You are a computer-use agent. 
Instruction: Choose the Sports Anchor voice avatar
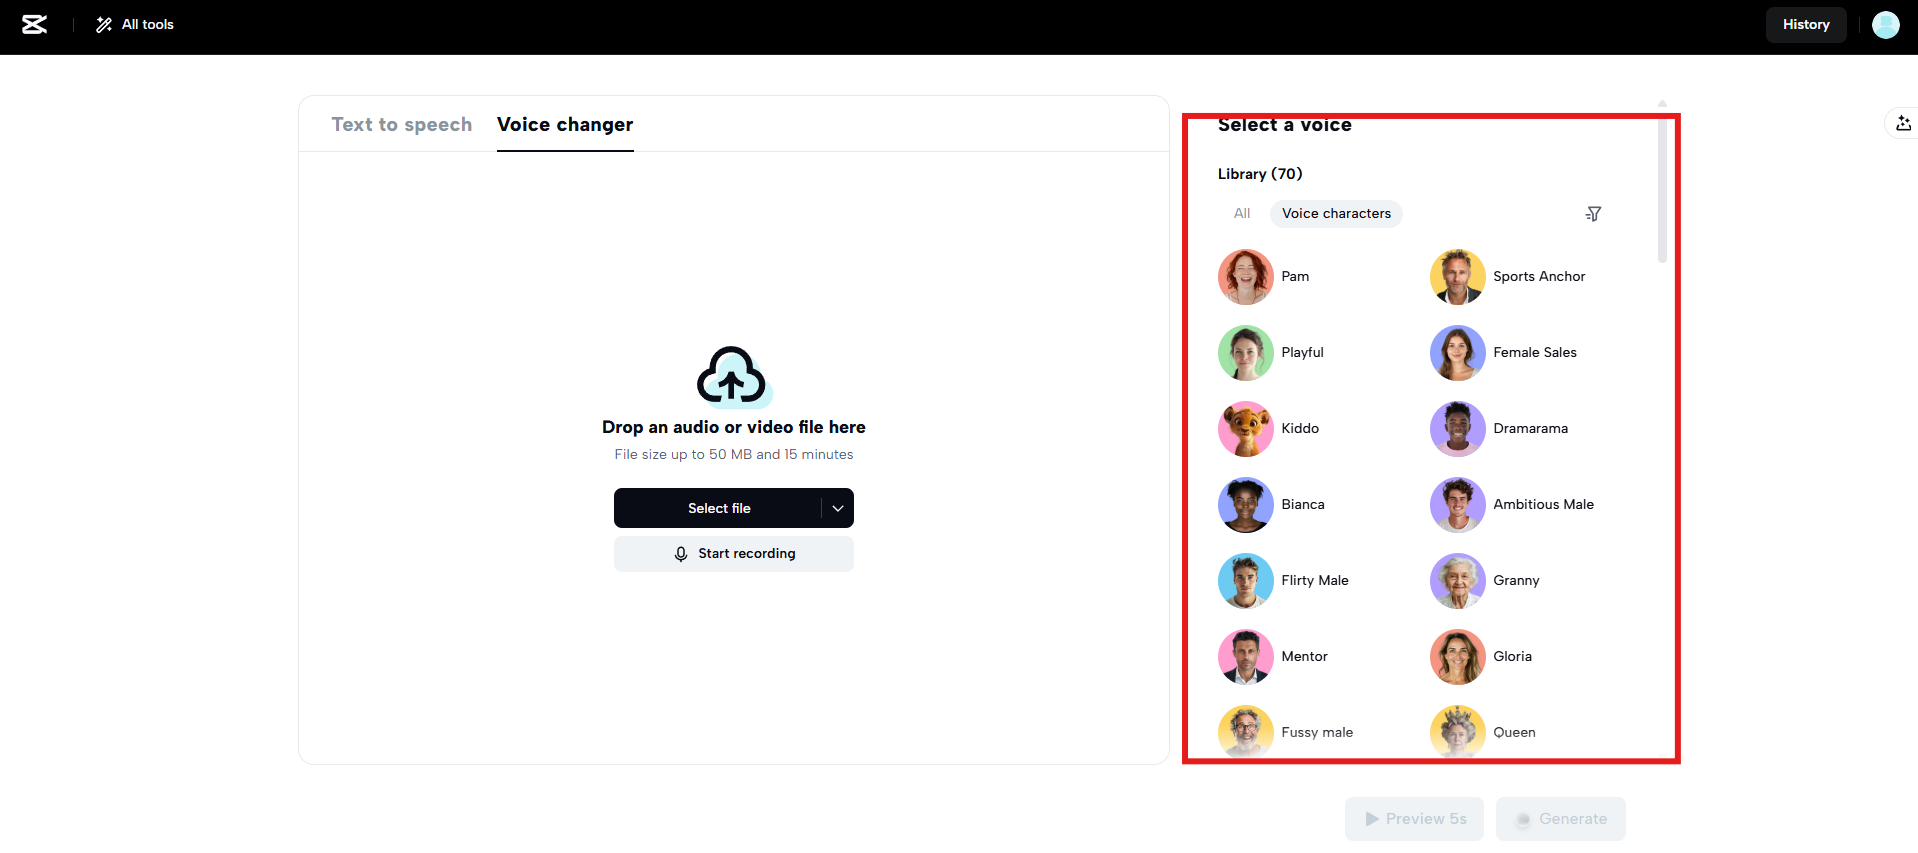(1458, 277)
